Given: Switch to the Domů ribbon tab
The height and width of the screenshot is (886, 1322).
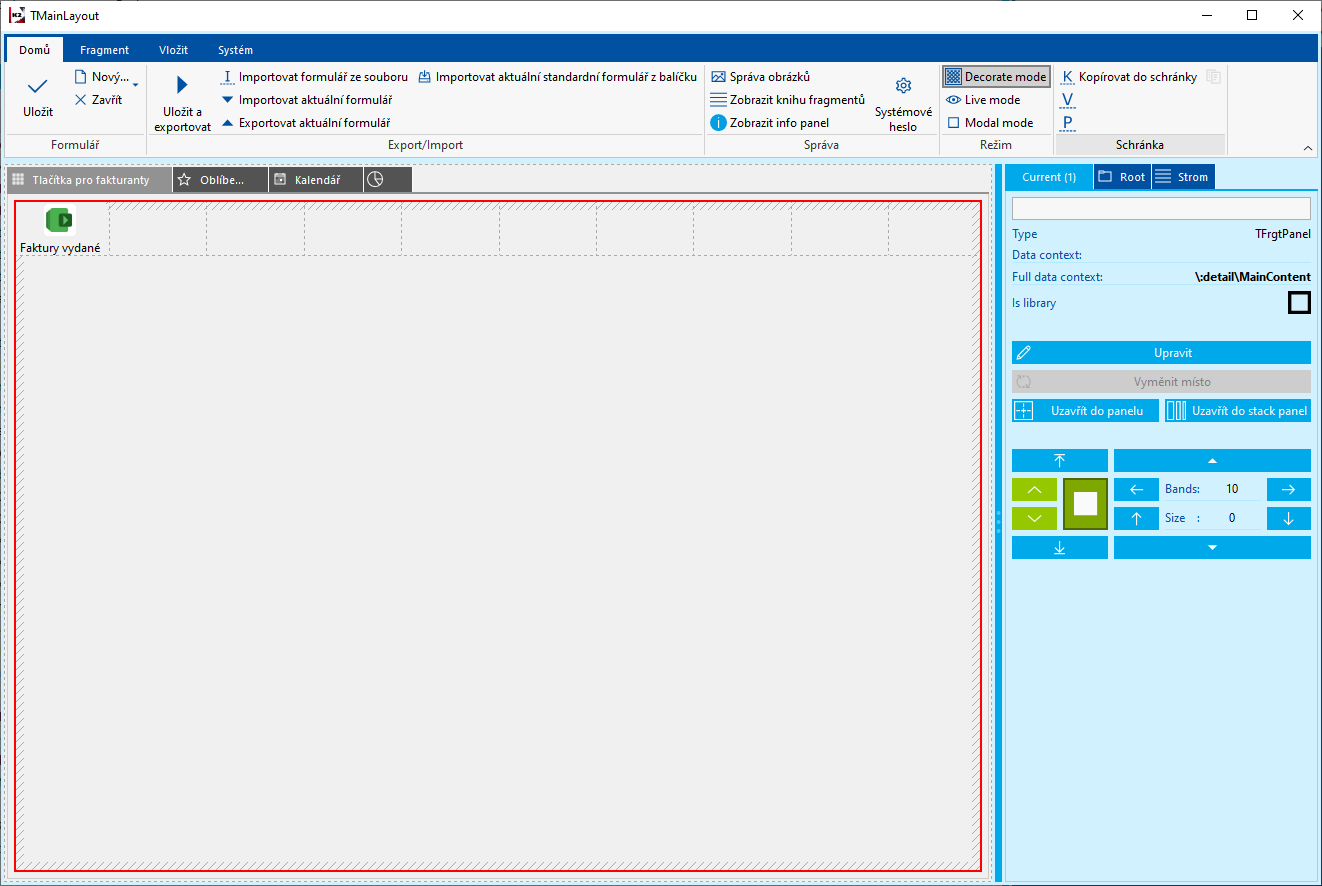Looking at the screenshot, I should click(x=34, y=50).
